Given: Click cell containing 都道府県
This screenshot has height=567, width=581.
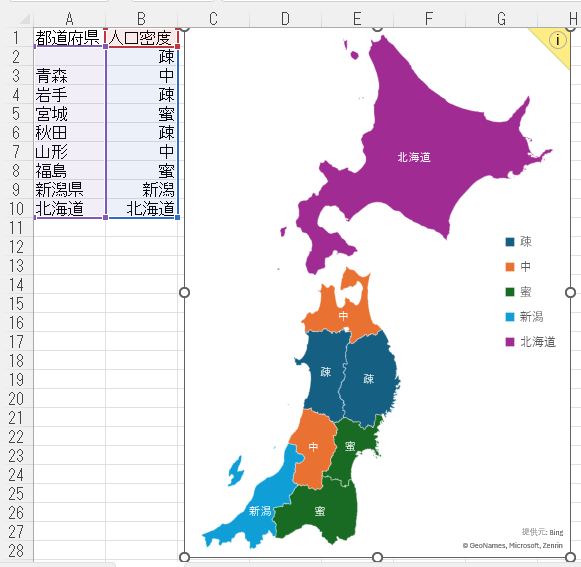Looking at the screenshot, I should pyautogui.click(x=69, y=37).
